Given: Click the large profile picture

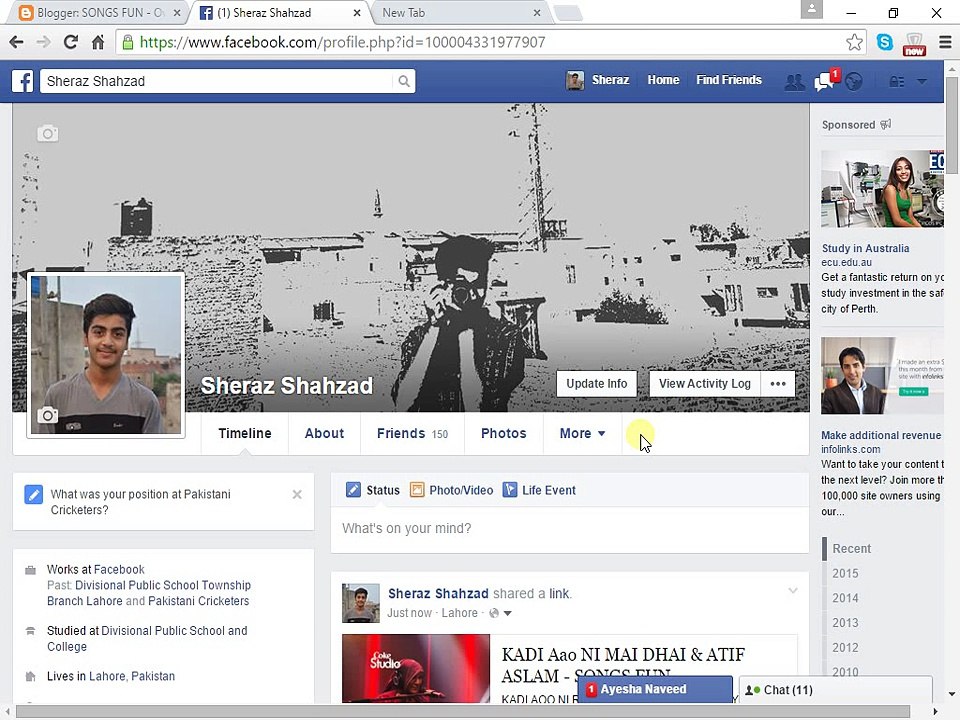Looking at the screenshot, I should 106,355.
